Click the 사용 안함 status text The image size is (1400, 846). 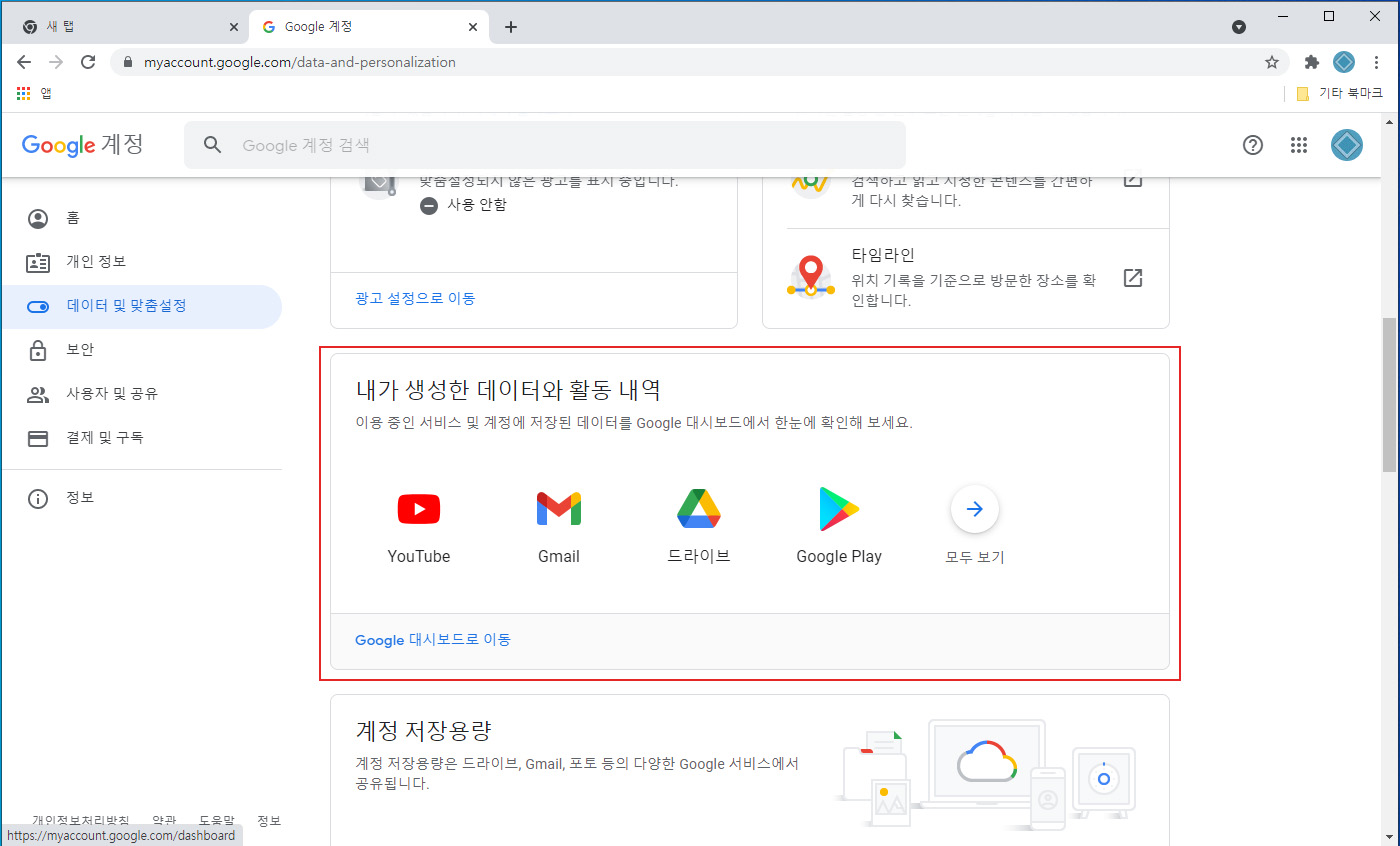pyautogui.click(x=477, y=205)
